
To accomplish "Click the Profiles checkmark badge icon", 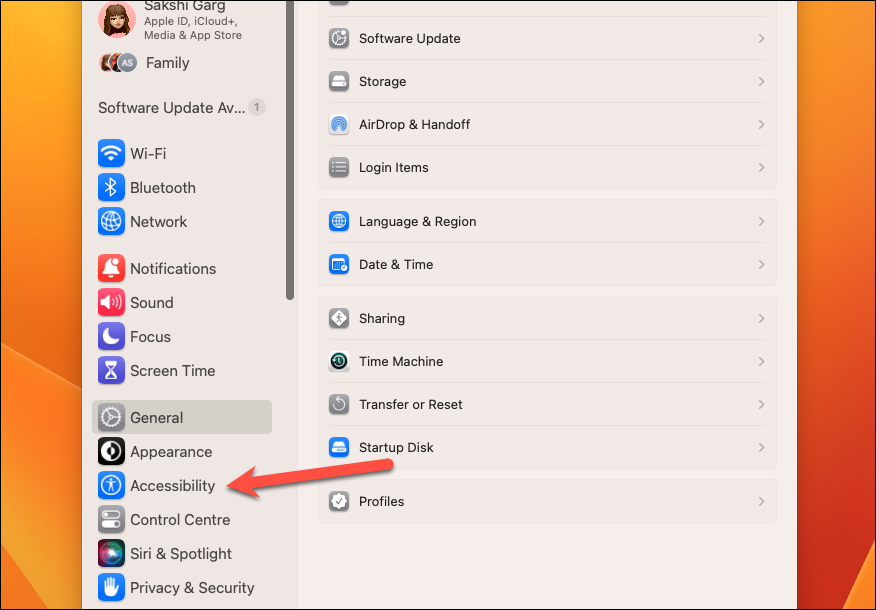I will tap(339, 502).
